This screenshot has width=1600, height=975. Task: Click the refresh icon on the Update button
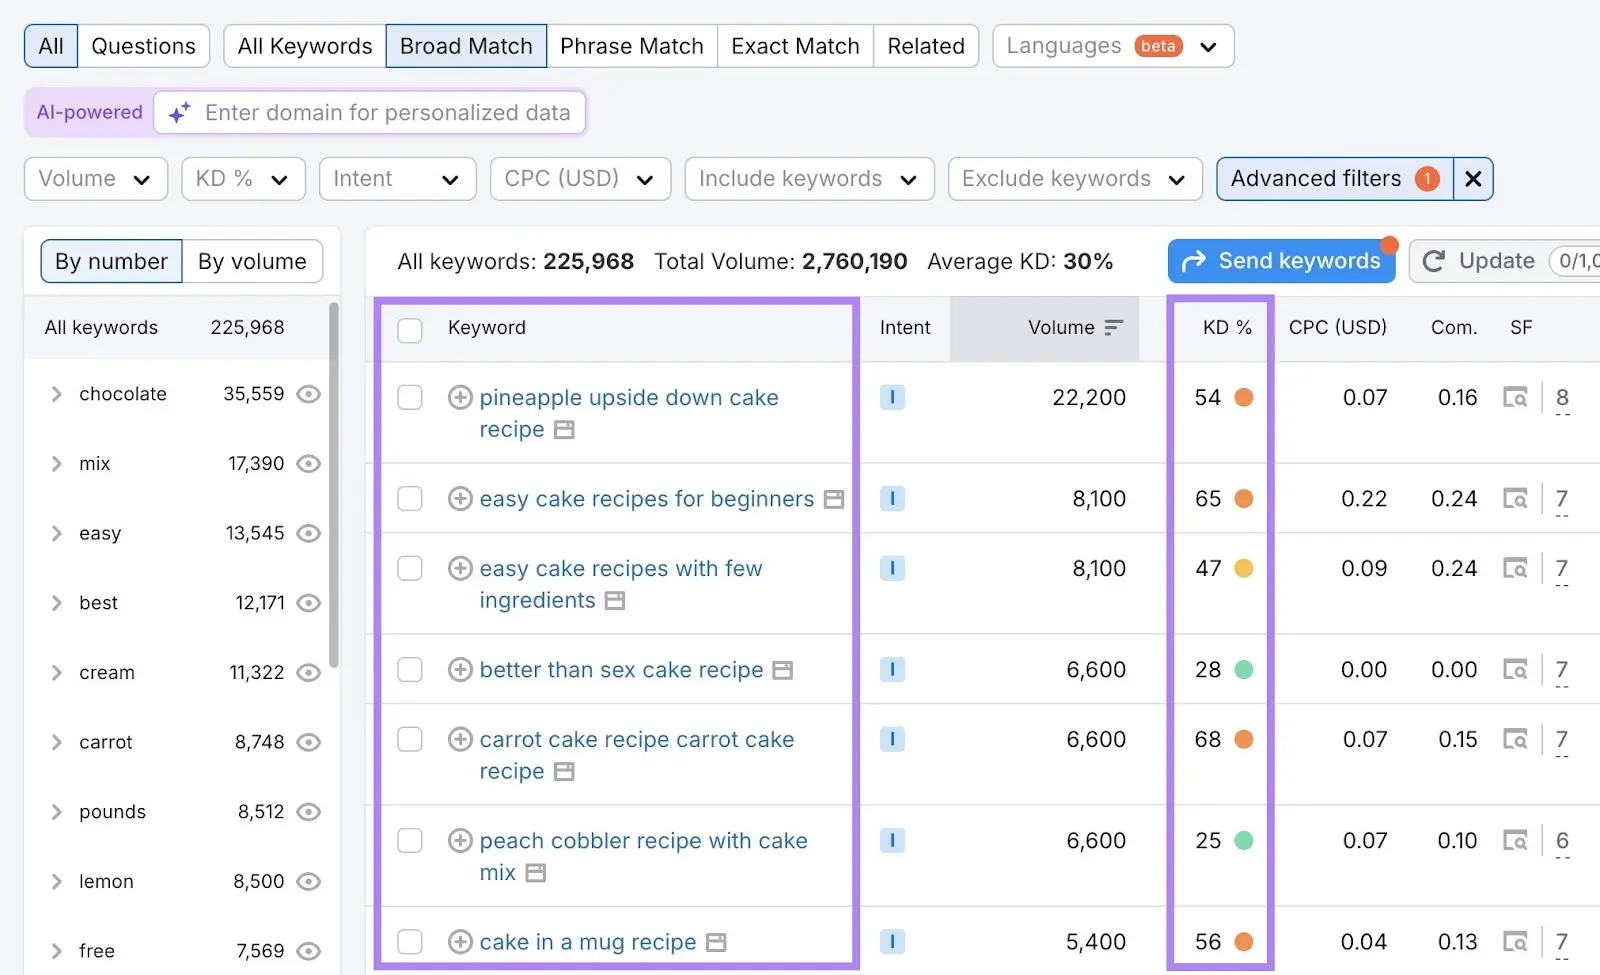point(1434,261)
